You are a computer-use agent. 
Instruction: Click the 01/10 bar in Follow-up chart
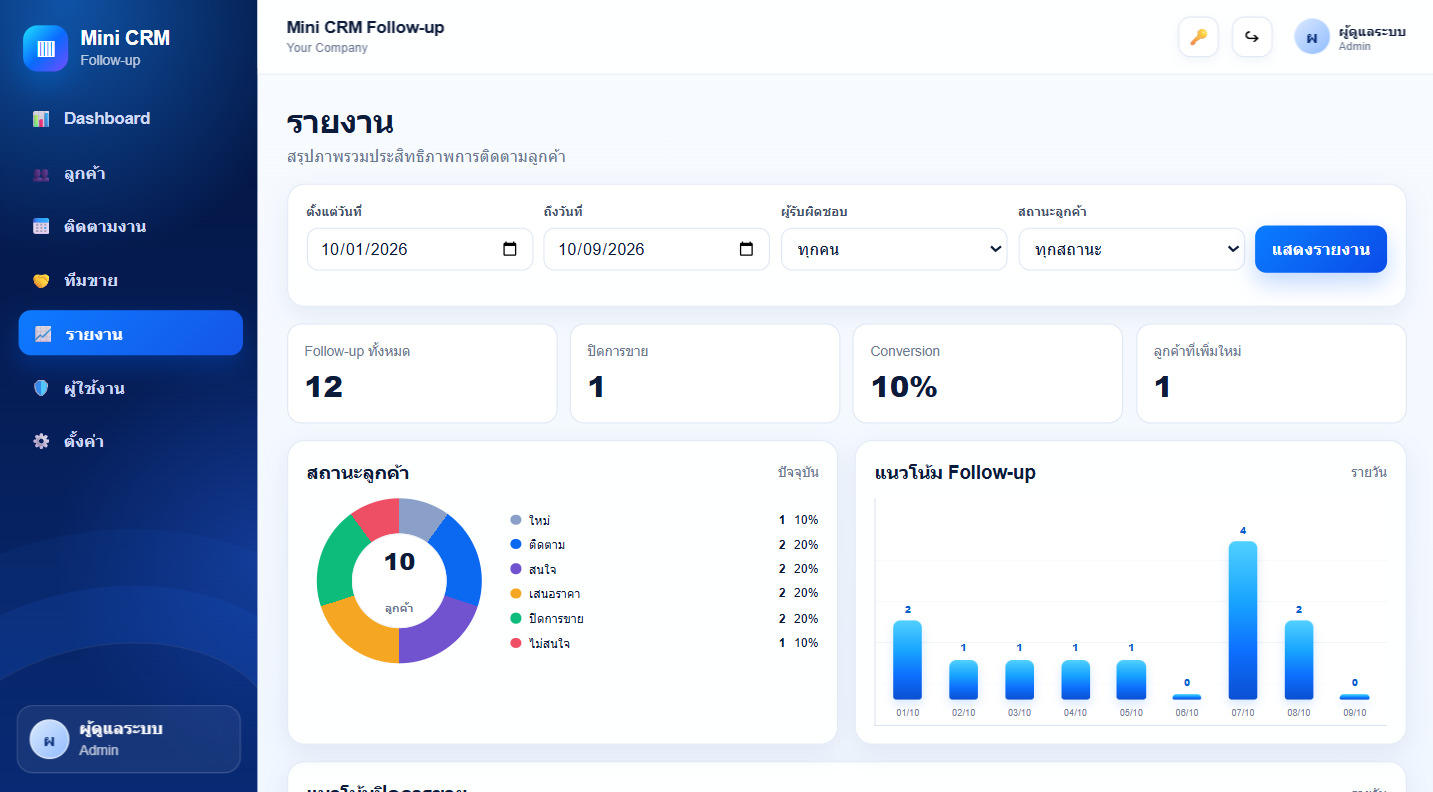pos(907,660)
